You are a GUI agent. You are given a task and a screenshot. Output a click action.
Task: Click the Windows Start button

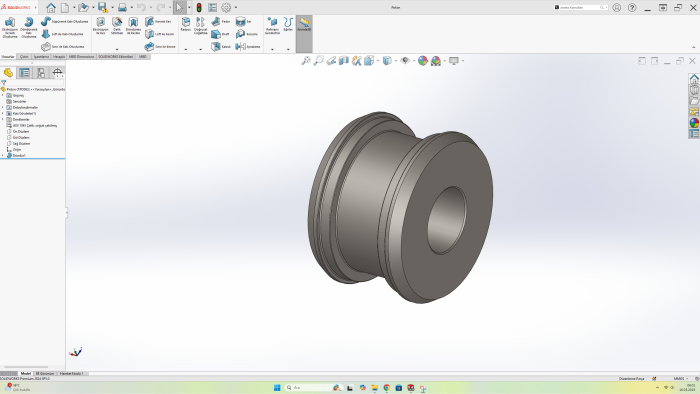pyautogui.click(x=277, y=388)
